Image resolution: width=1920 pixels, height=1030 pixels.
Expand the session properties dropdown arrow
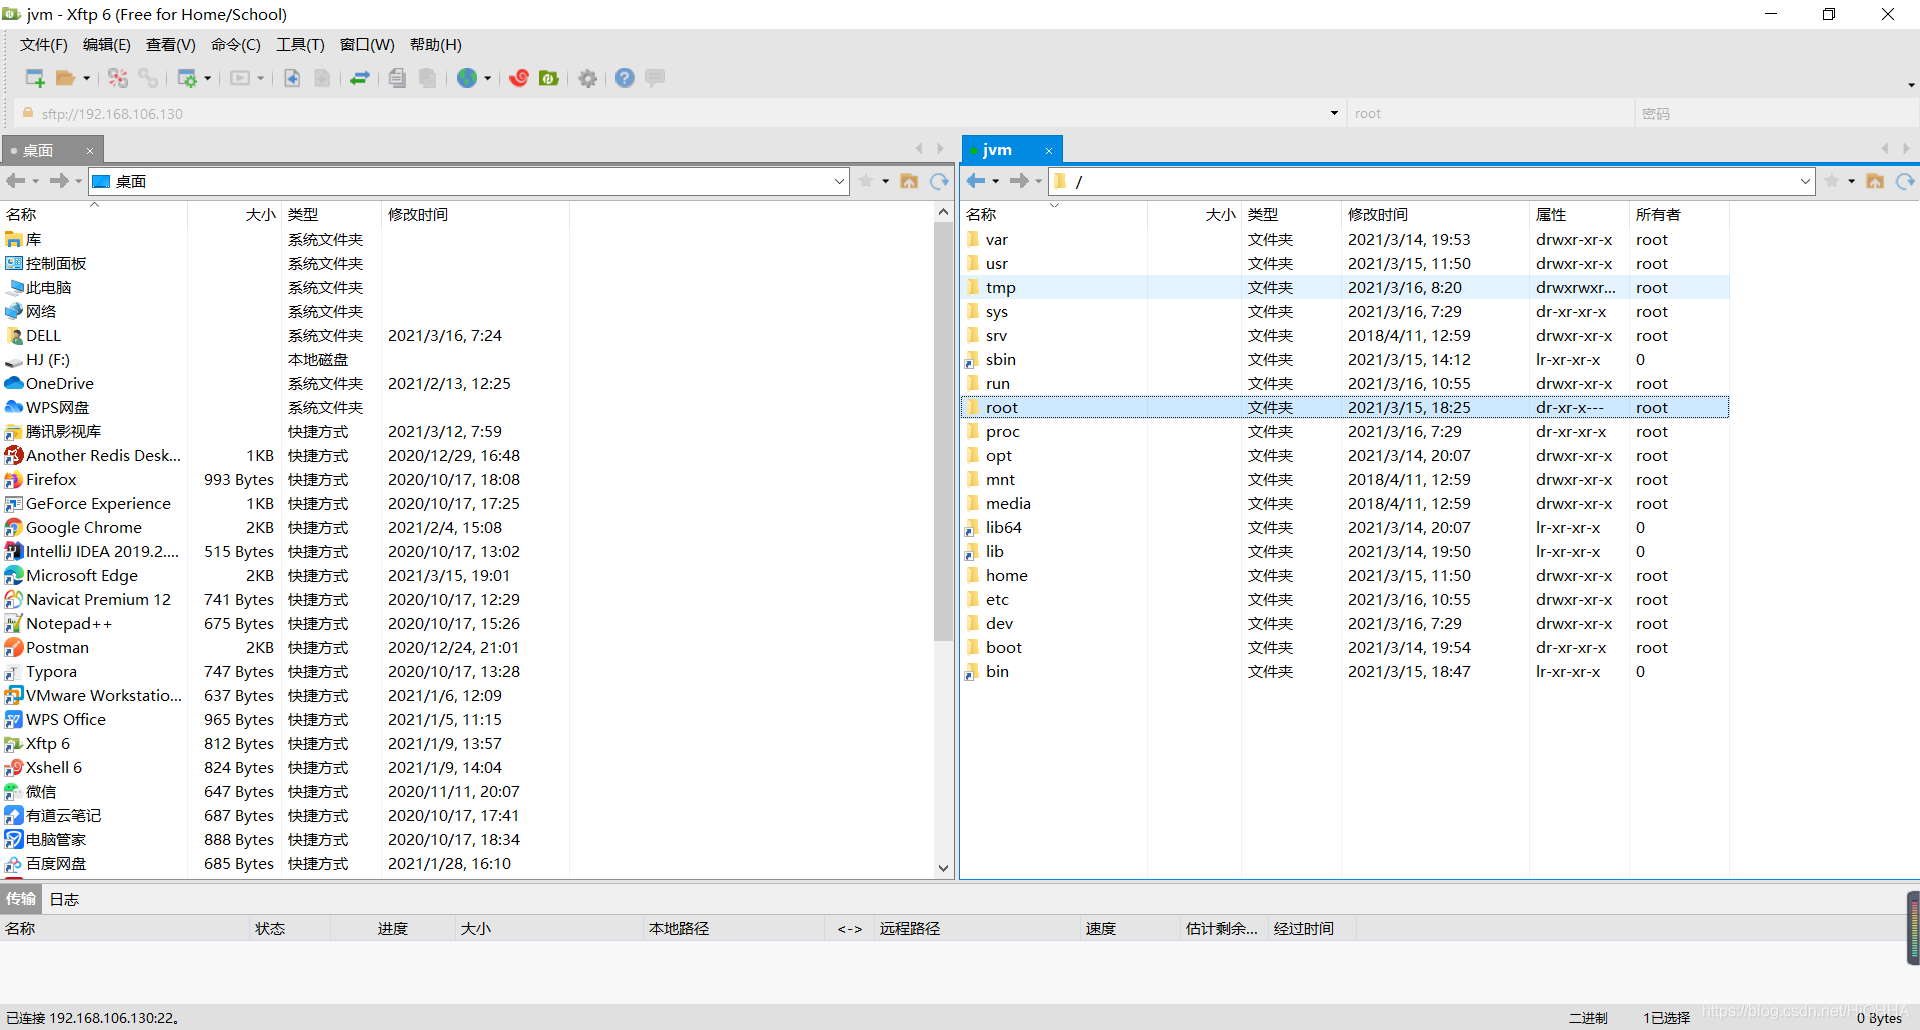point(208,78)
